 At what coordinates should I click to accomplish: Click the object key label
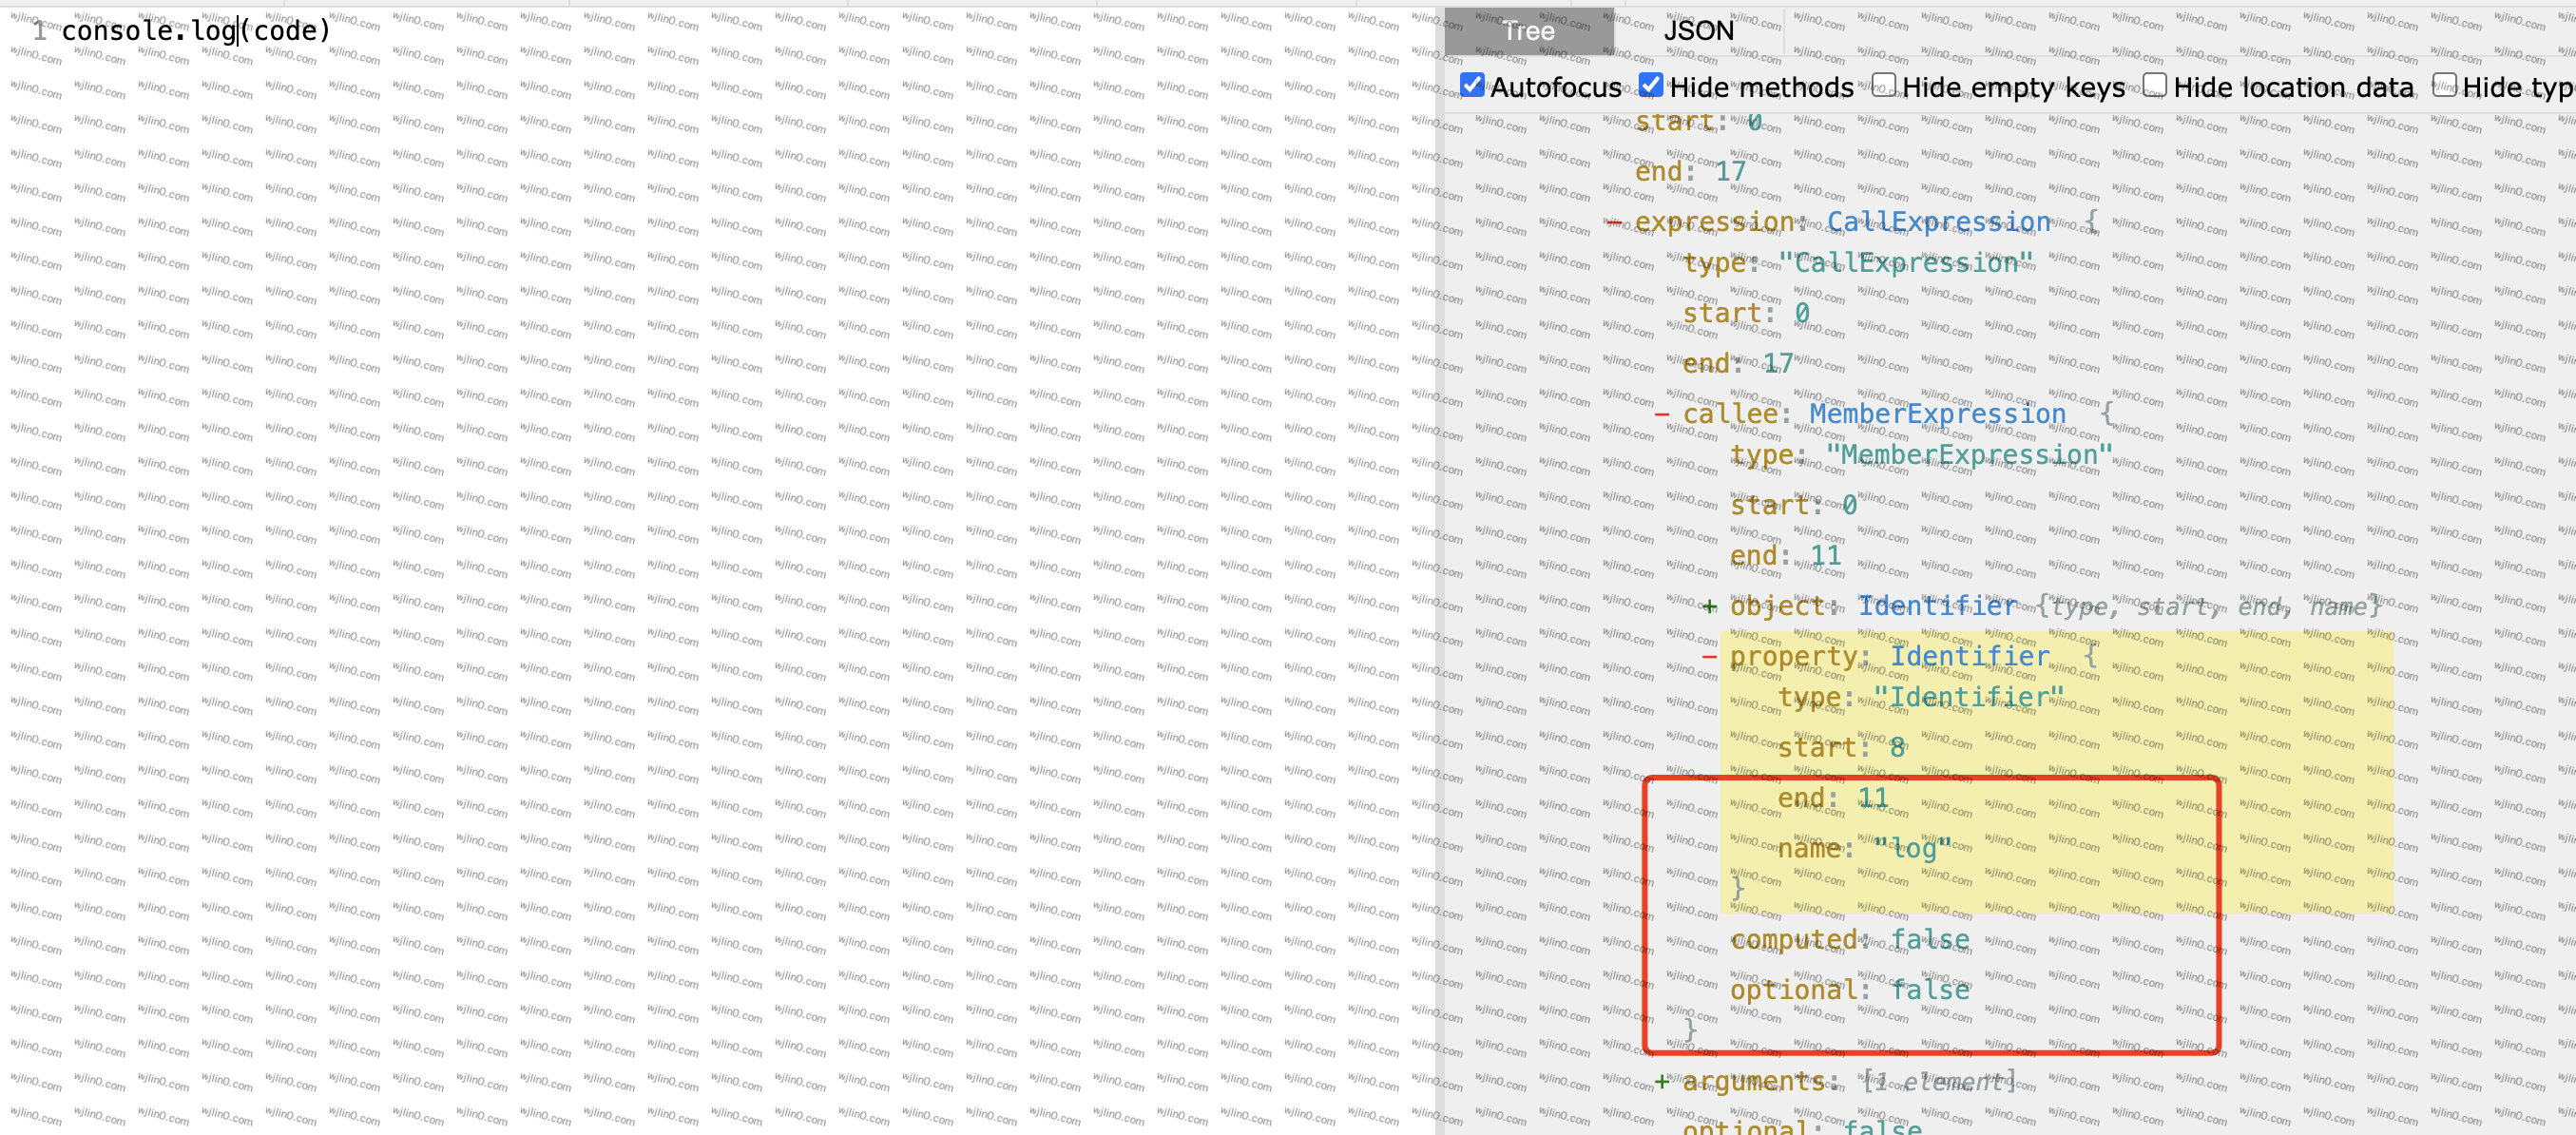(1778, 606)
